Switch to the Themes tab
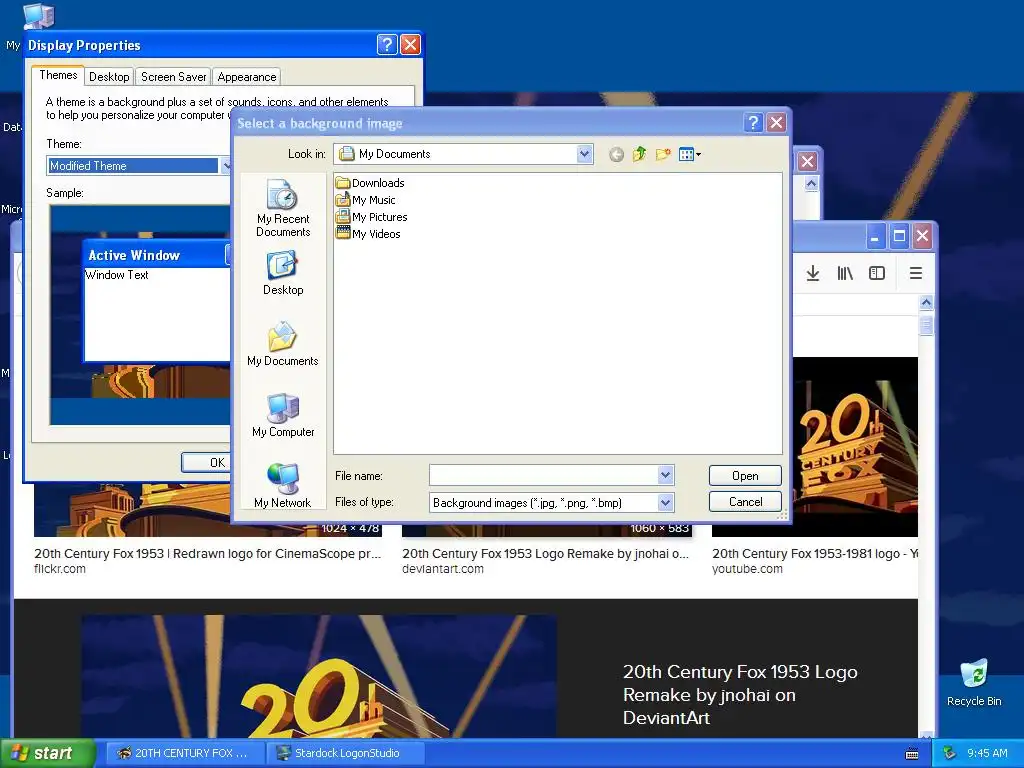1024x768 pixels. click(58, 75)
